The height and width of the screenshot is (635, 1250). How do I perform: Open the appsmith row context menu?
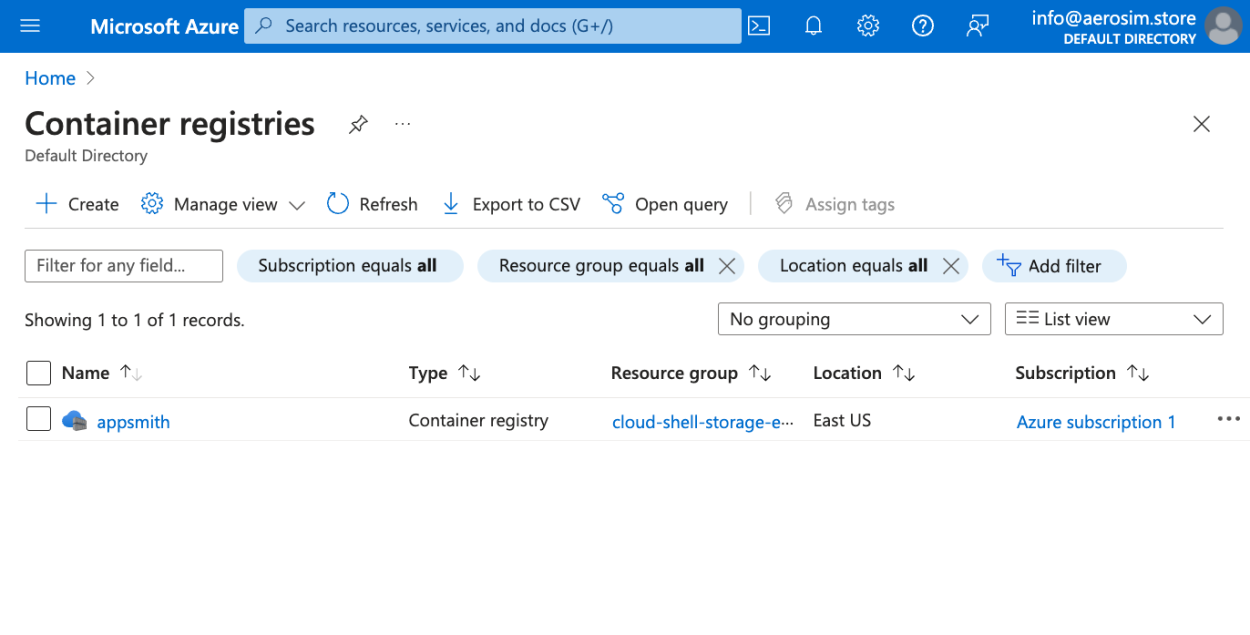1228,419
